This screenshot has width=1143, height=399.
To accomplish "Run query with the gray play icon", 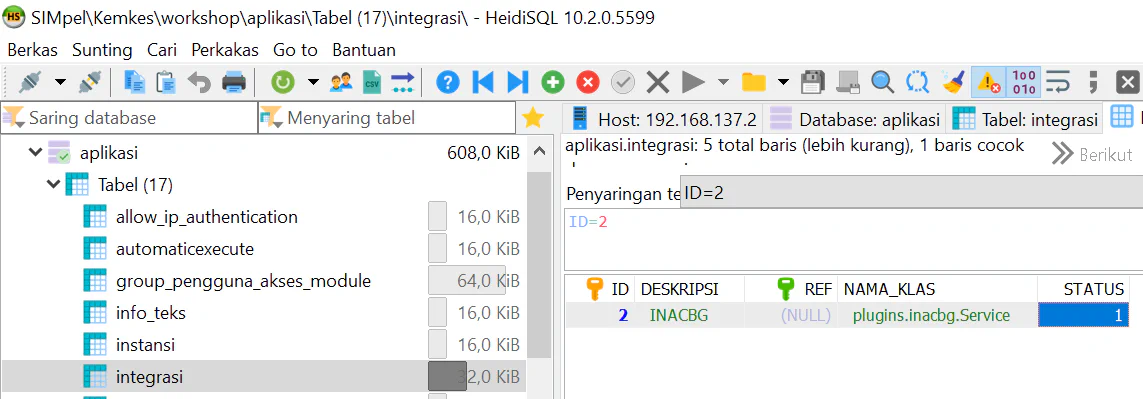I will 693,82.
